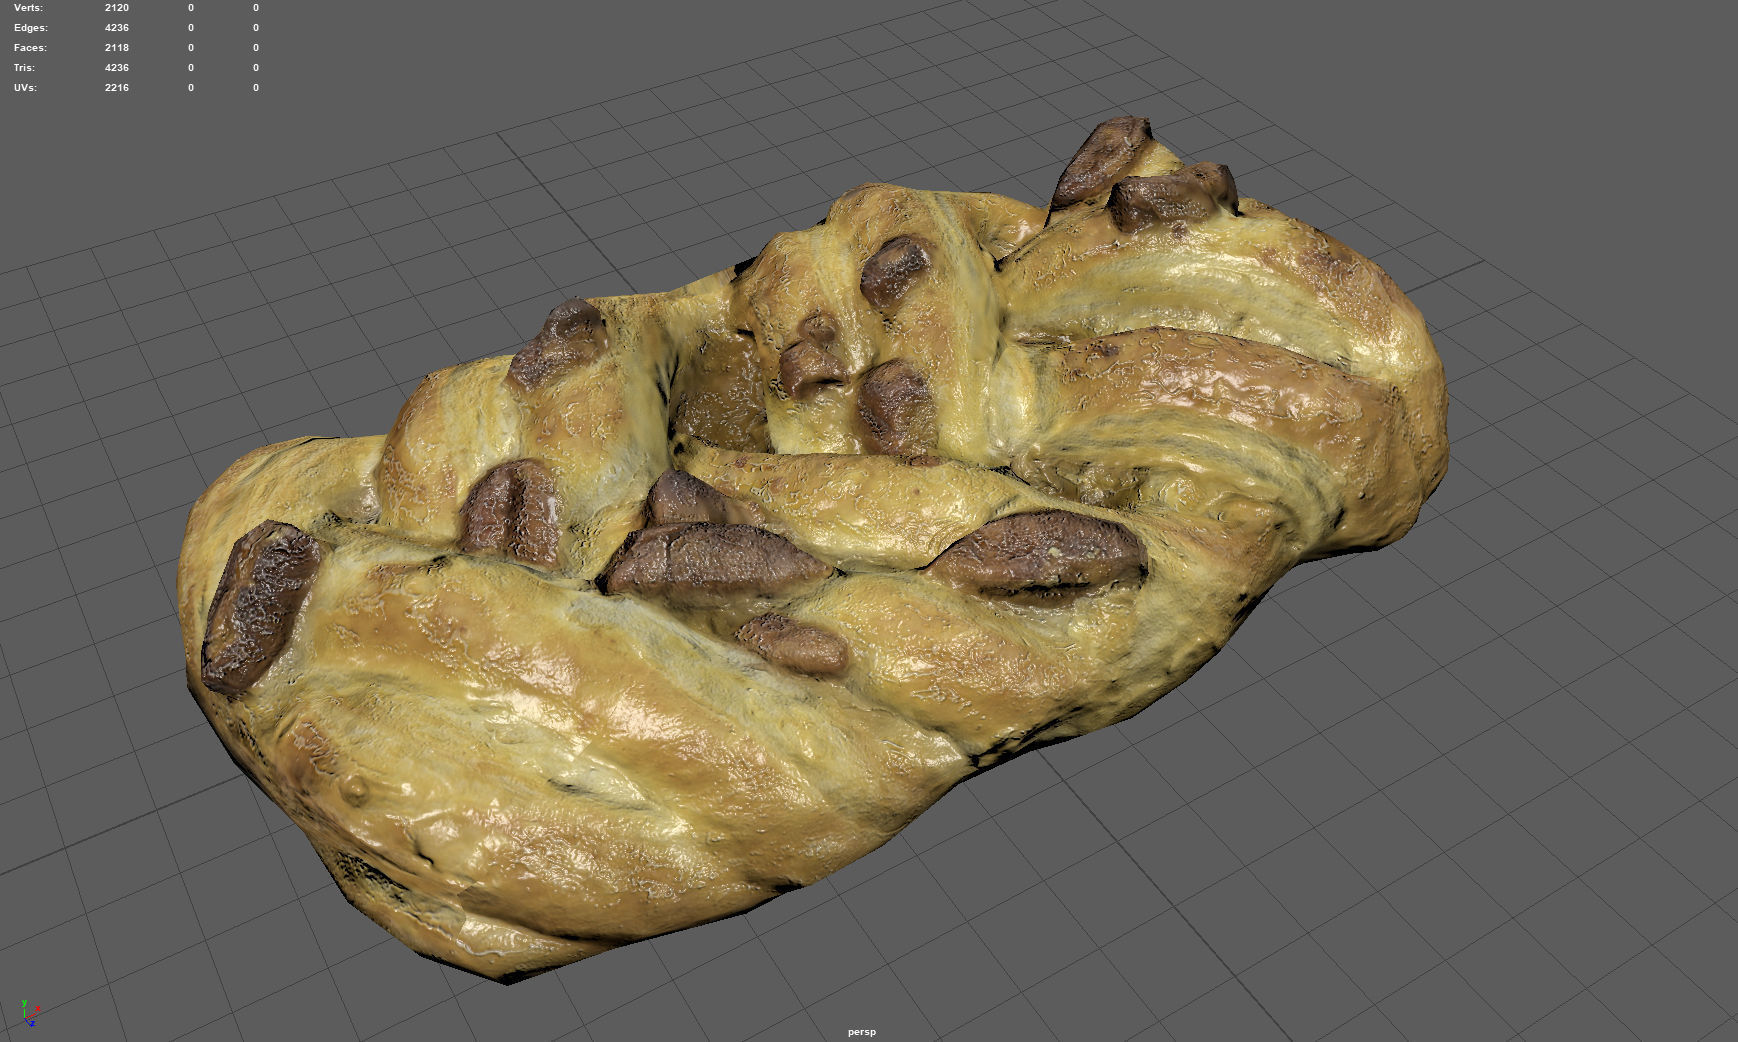Click the Verts count value 2120
1738x1042 pixels.
coord(117,8)
